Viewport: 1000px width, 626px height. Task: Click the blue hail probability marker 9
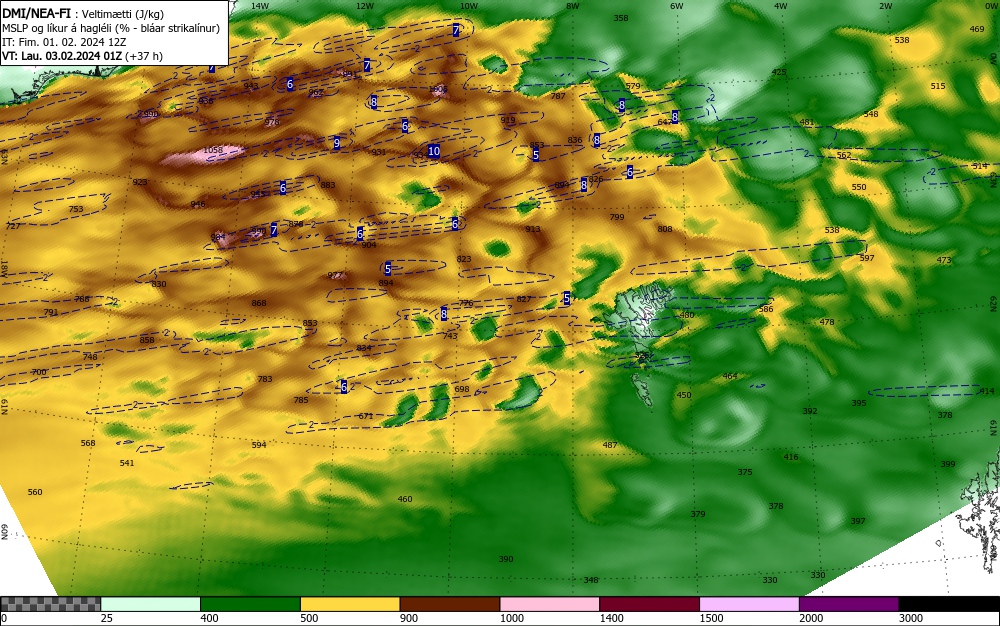click(337, 143)
